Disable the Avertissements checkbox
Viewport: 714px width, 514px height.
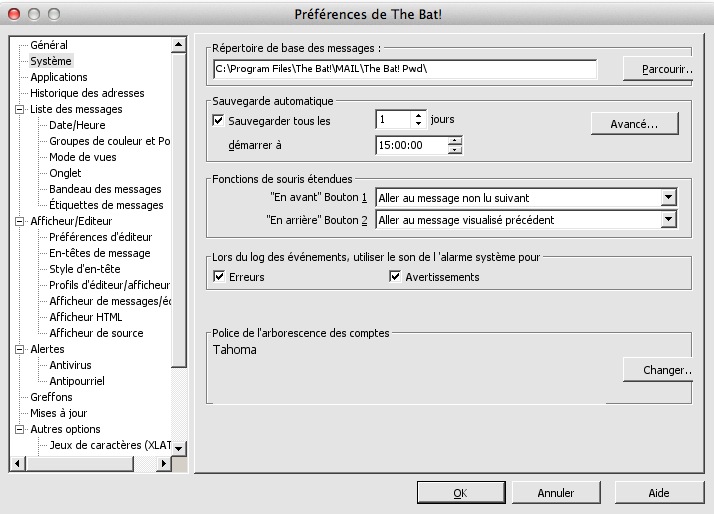click(395, 277)
